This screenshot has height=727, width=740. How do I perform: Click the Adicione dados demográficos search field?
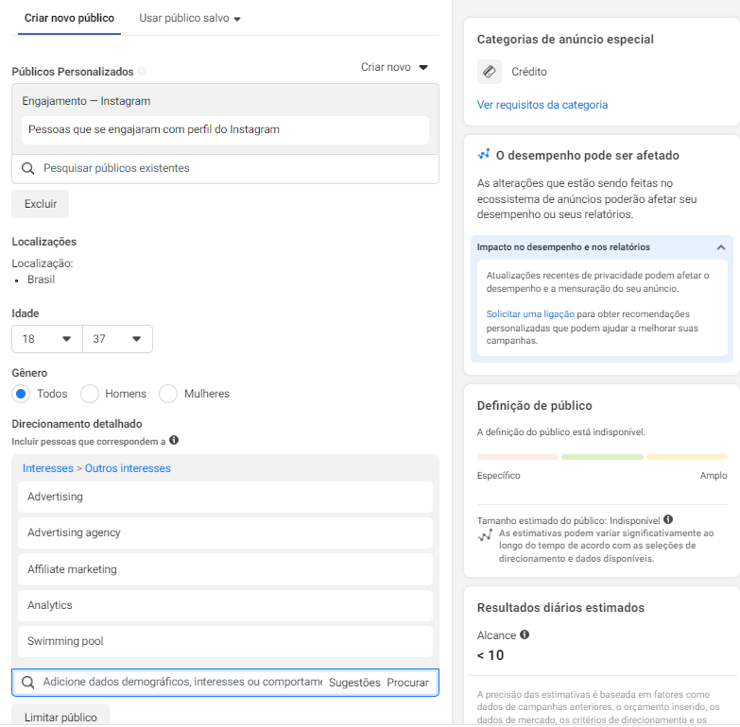pyautogui.click(x=182, y=682)
